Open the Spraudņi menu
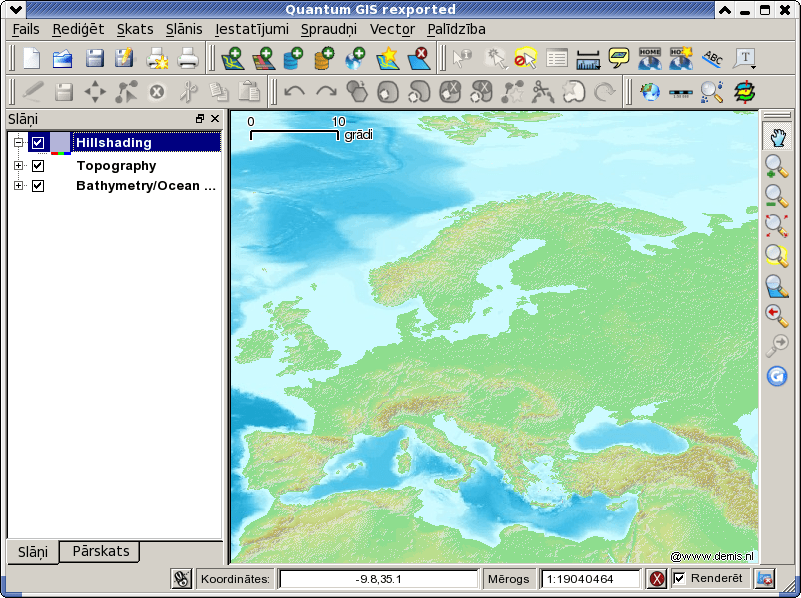 click(328, 29)
